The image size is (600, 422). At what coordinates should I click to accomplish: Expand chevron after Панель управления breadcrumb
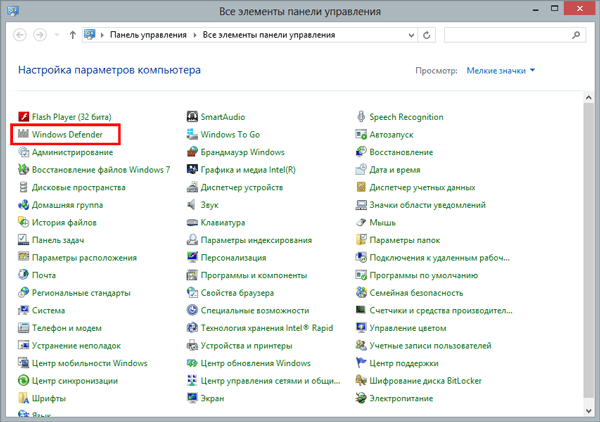(x=194, y=35)
